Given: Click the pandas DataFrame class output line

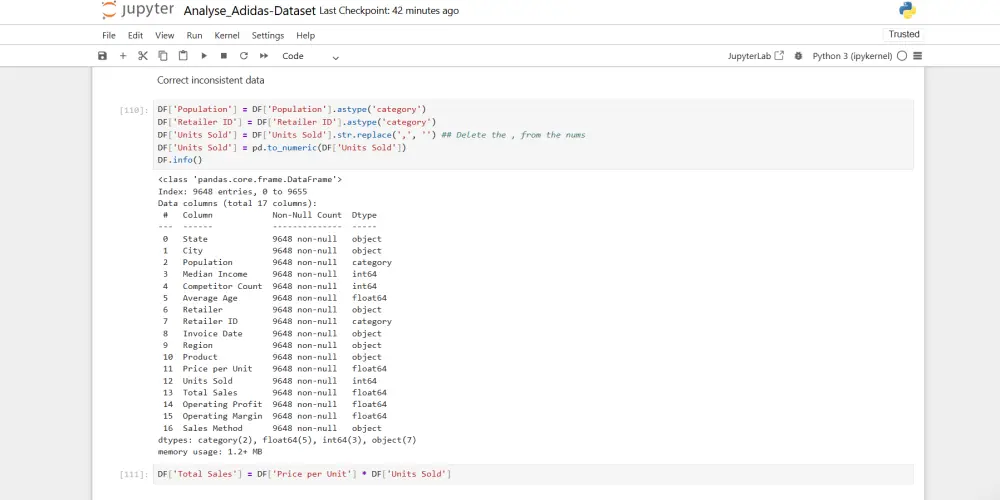Looking at the screenshot, I should [x=250, y=180].
